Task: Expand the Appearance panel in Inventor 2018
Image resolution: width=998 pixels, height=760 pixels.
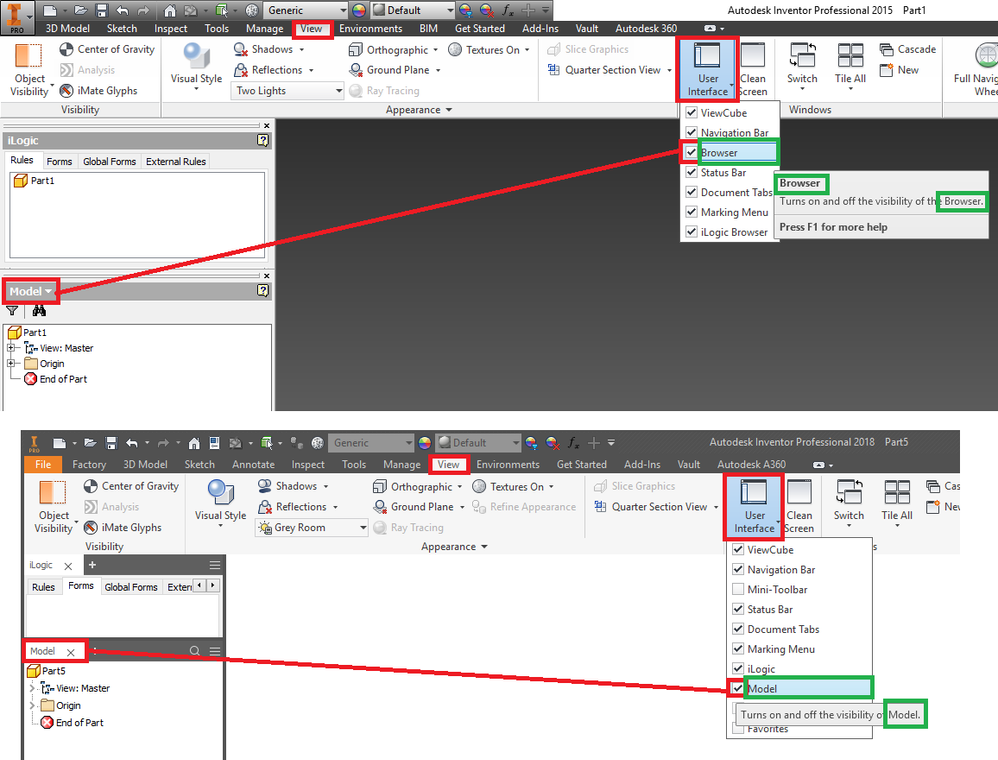Action: tap(454, 546)
